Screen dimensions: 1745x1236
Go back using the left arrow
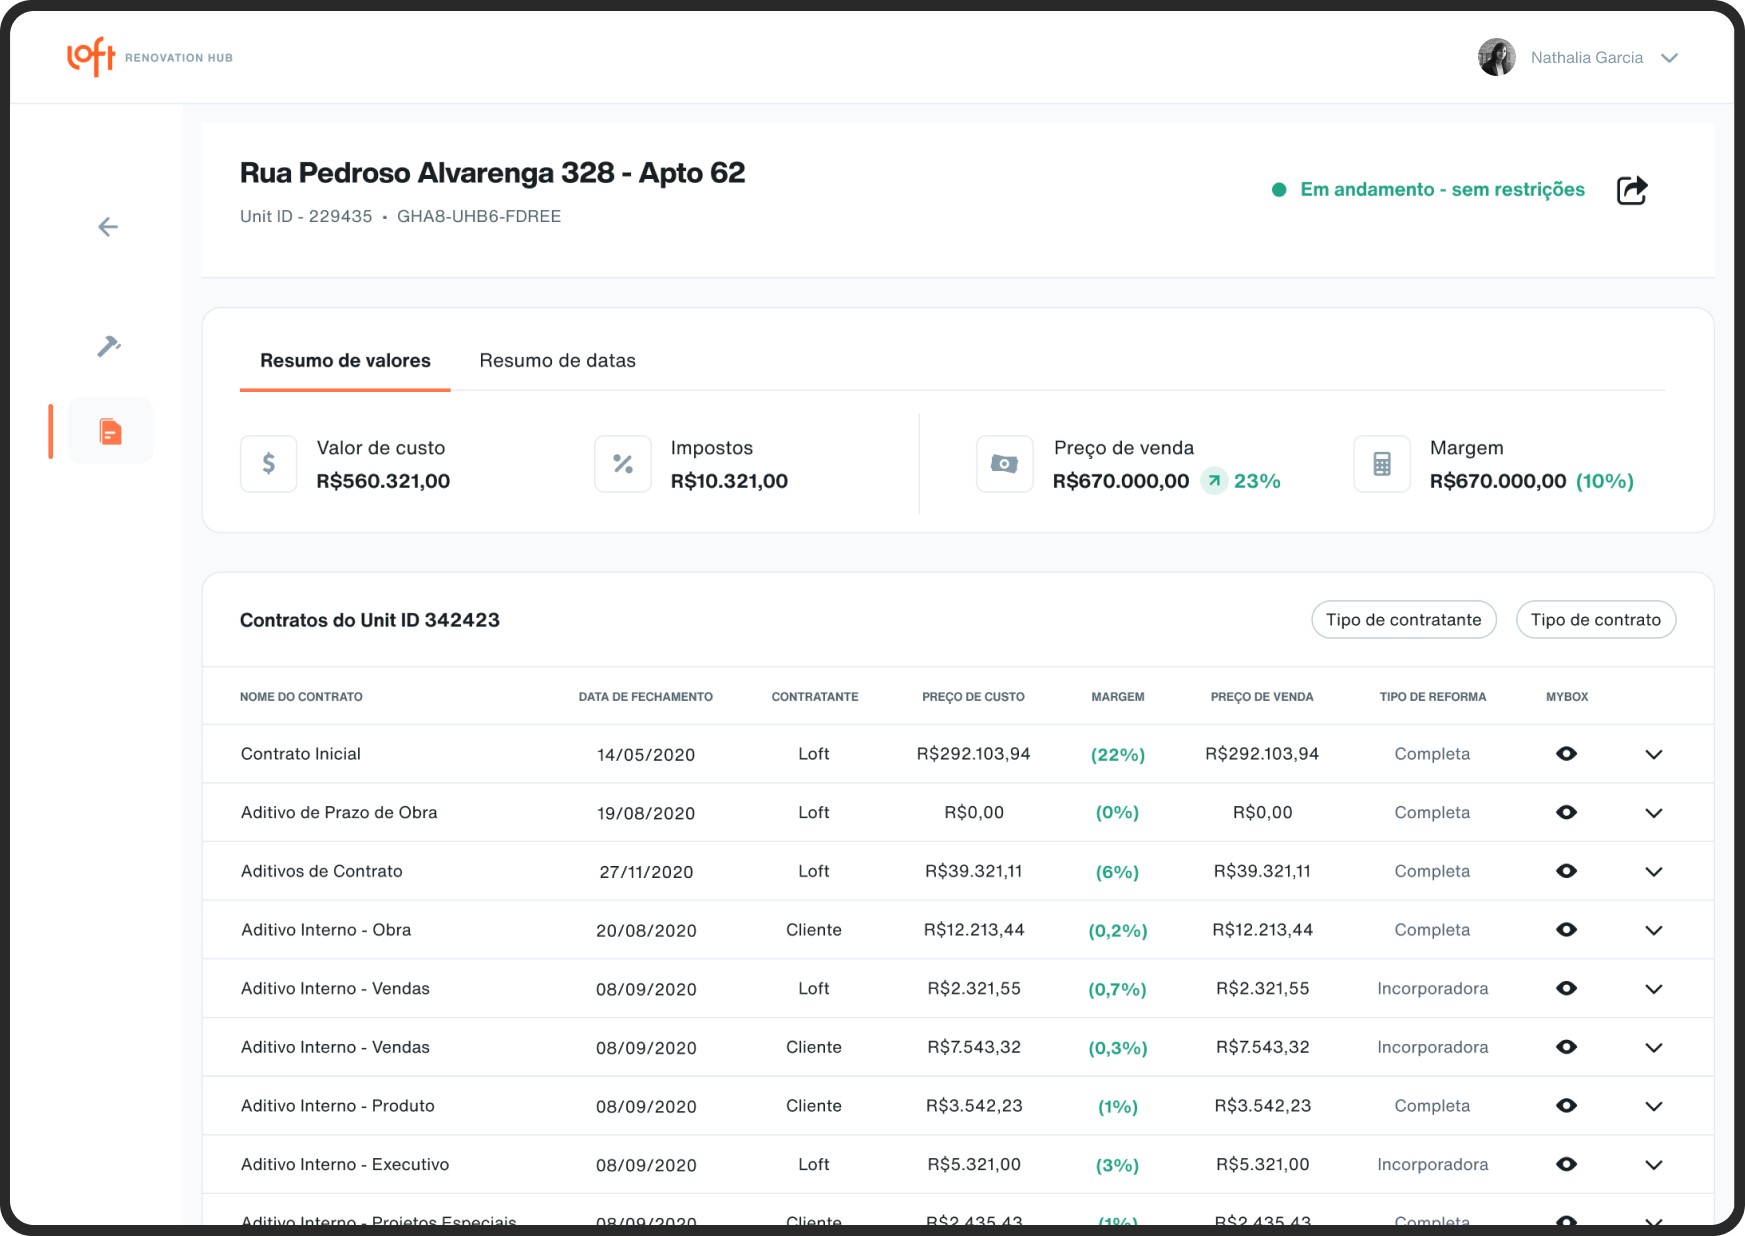108,227
